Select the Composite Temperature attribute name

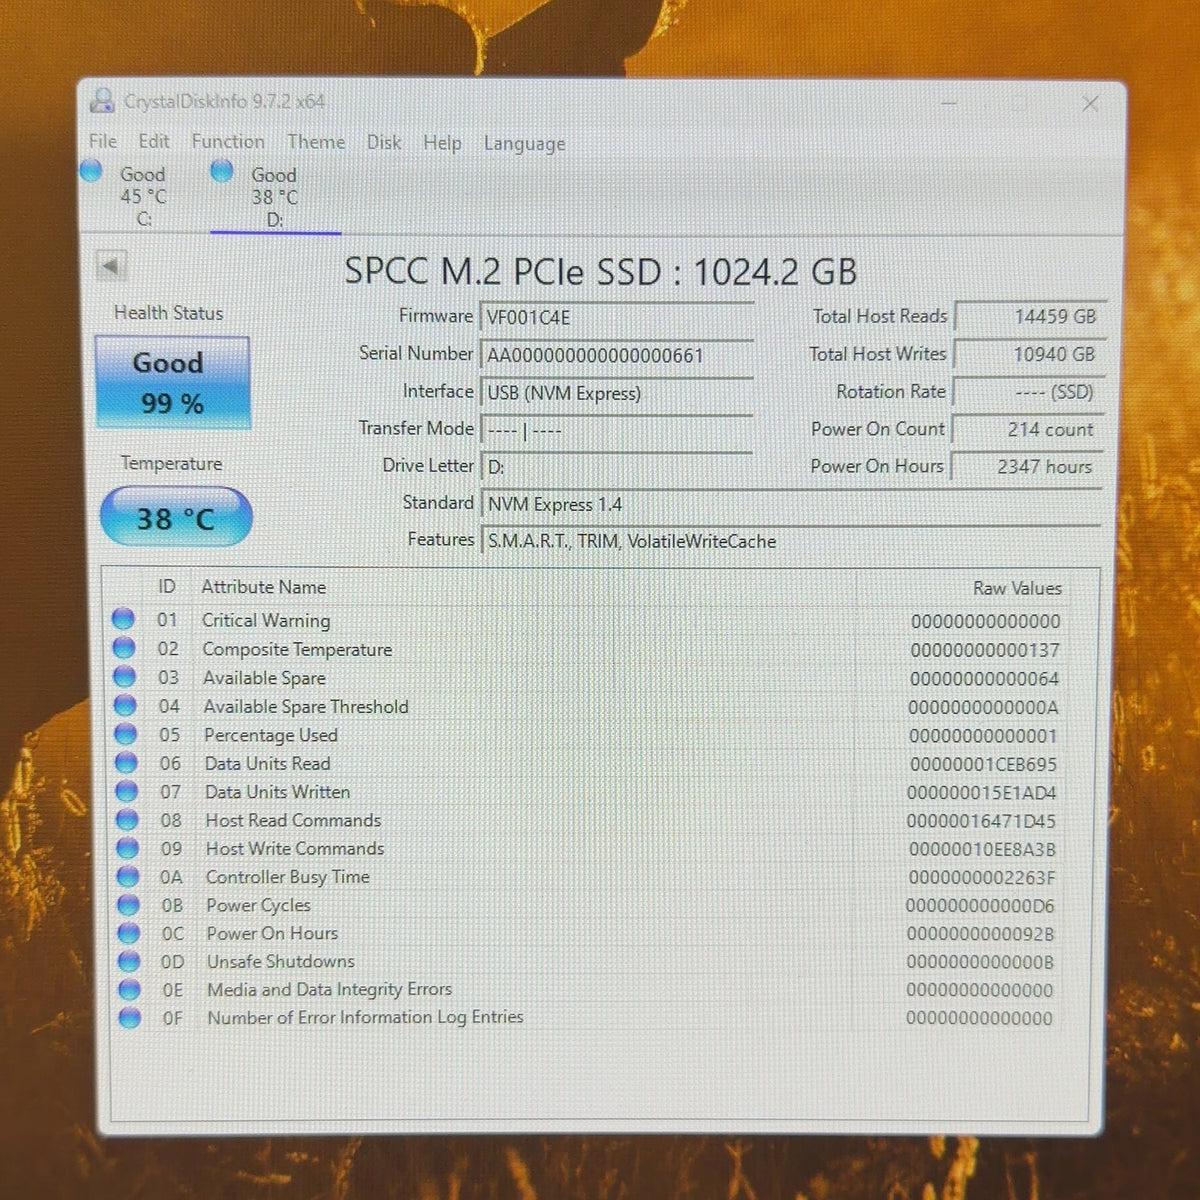[x=297, y=649]
